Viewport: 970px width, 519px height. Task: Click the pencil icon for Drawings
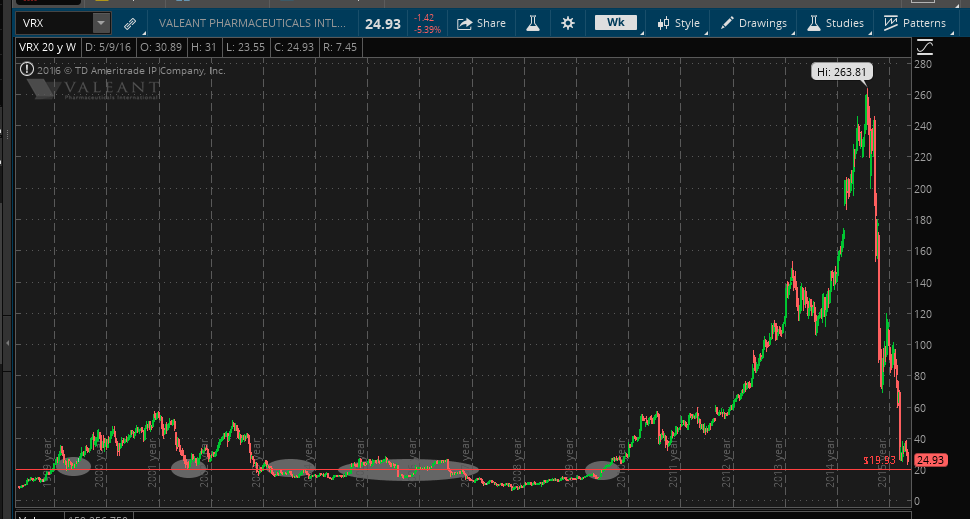pyautogui.click(x=726, y=23)
